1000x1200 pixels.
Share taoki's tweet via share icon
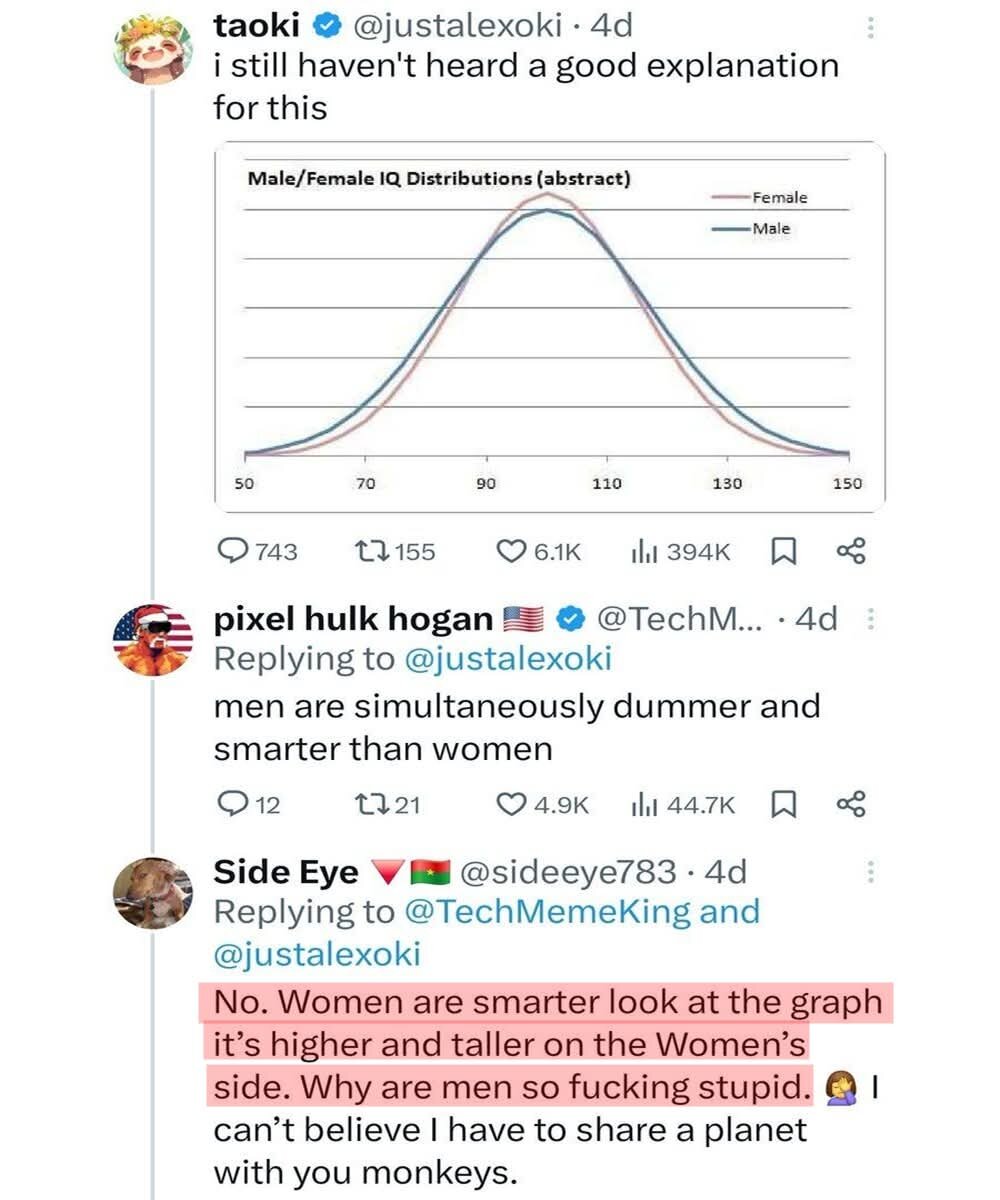point(851,551)
